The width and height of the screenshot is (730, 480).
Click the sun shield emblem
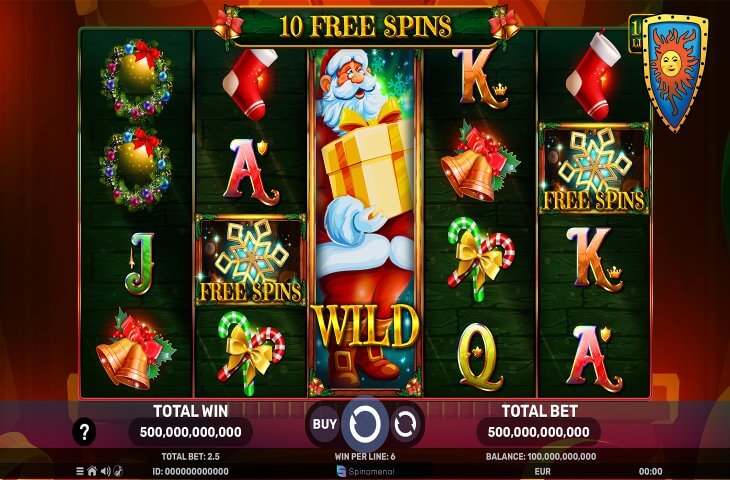[x=673, y=72]
